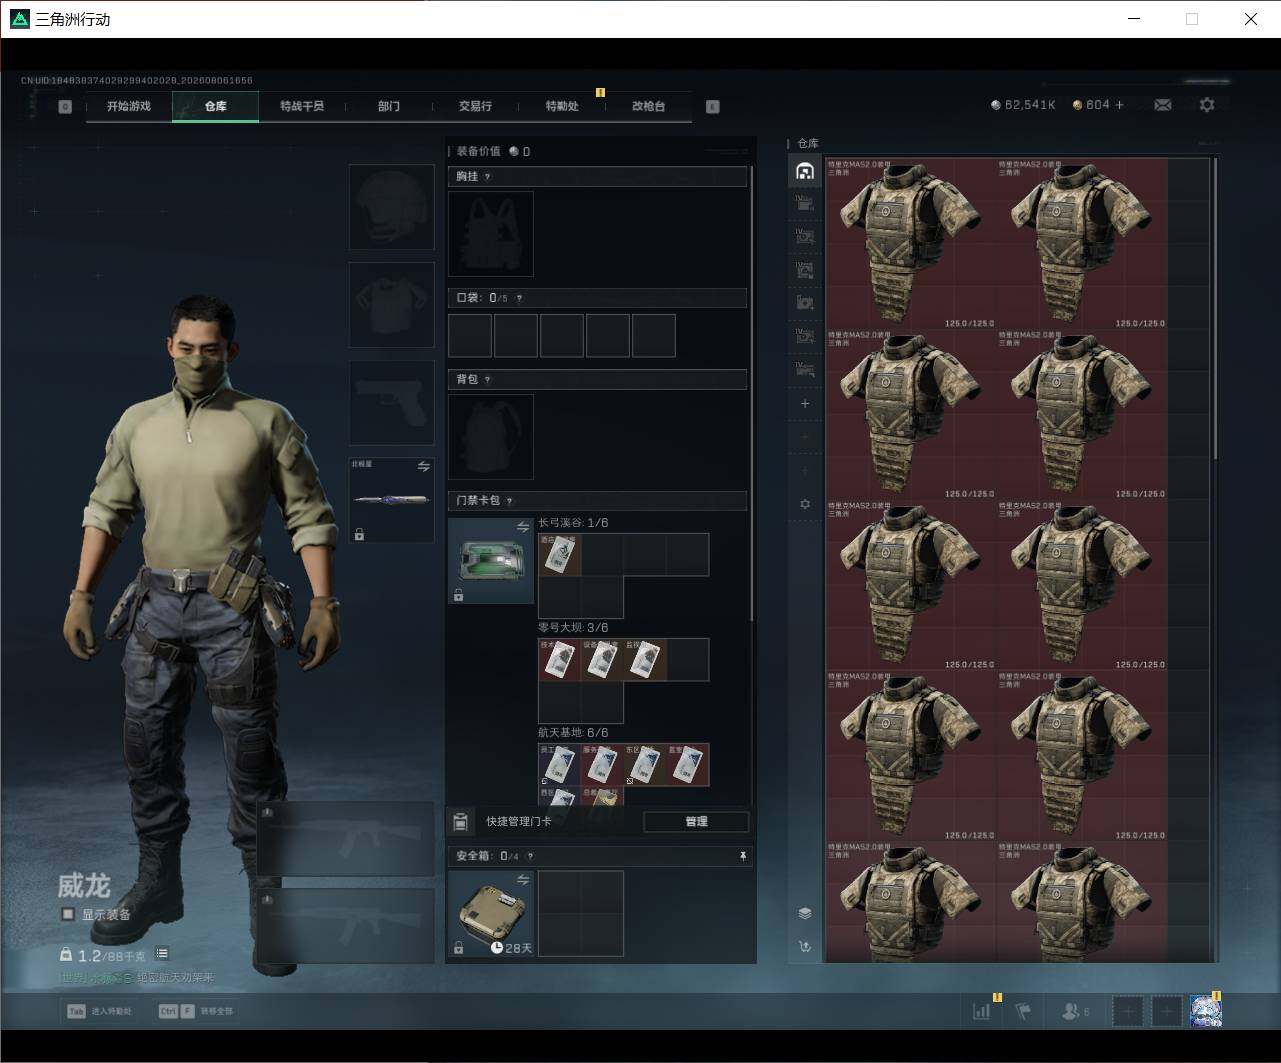Click the warehouse stack layers icon
The image size is (1281, 1063).
805,913
